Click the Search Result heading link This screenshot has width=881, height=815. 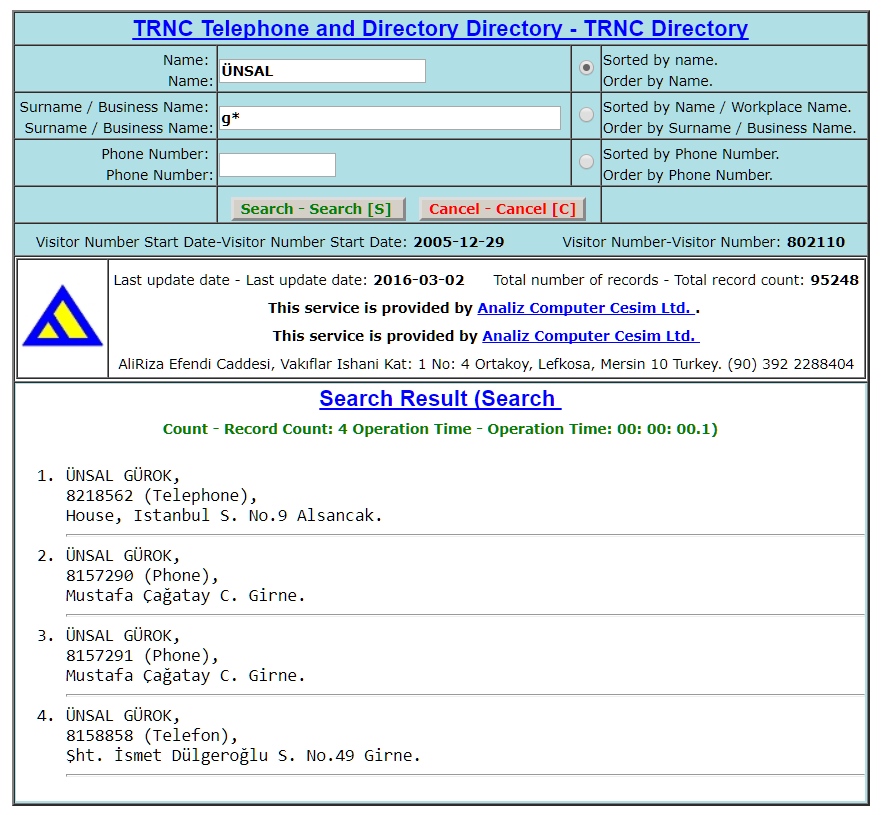[x=440, y=398]
